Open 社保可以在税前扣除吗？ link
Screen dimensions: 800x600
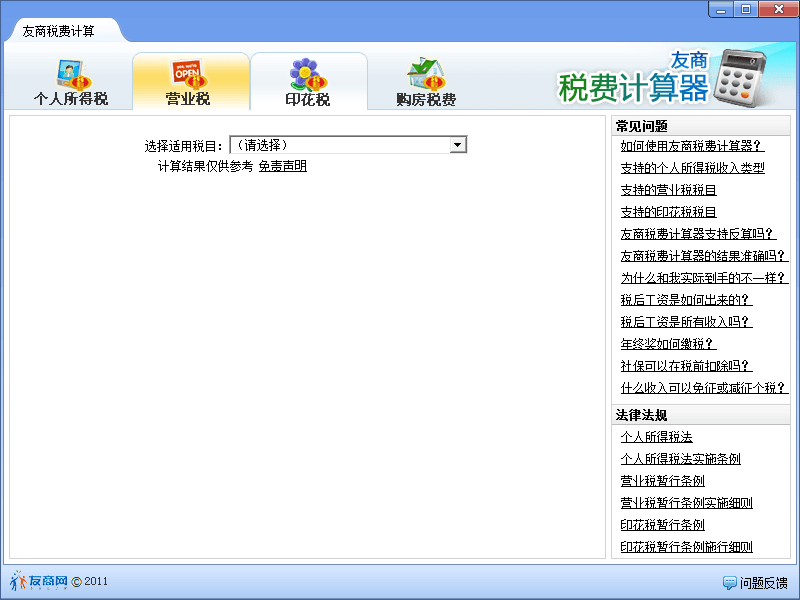[686, 365]
